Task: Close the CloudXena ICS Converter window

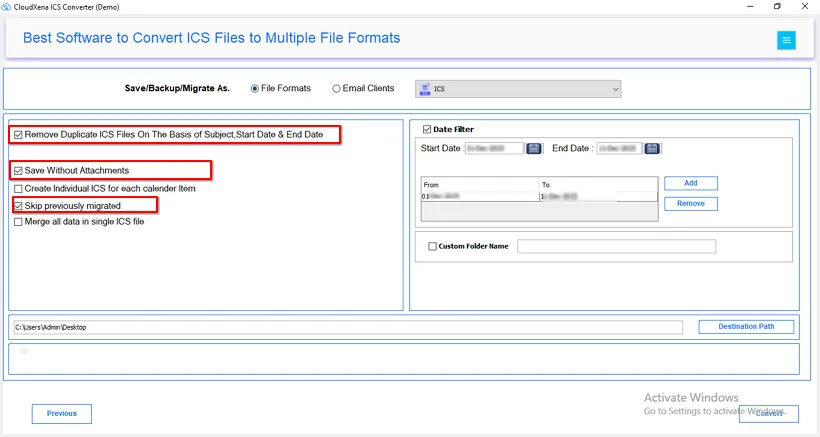Action: pos(805,7)
